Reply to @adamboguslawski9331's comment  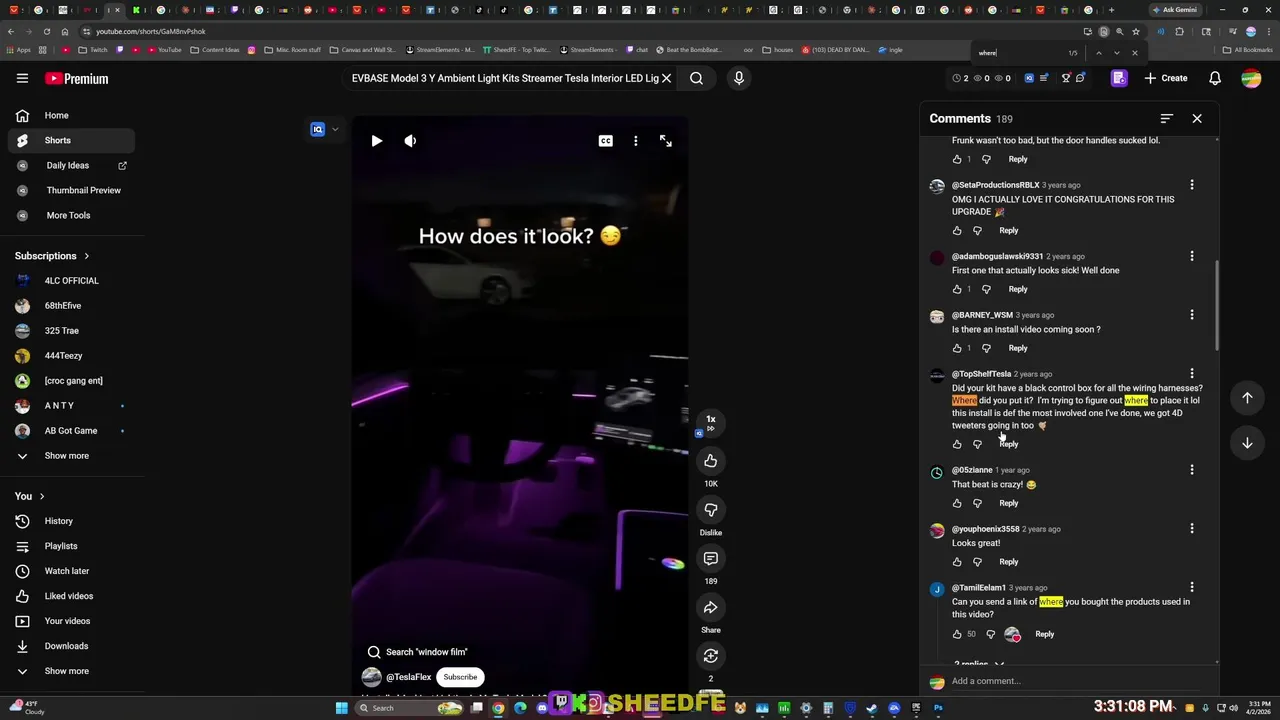click(x=1018, y=289)
